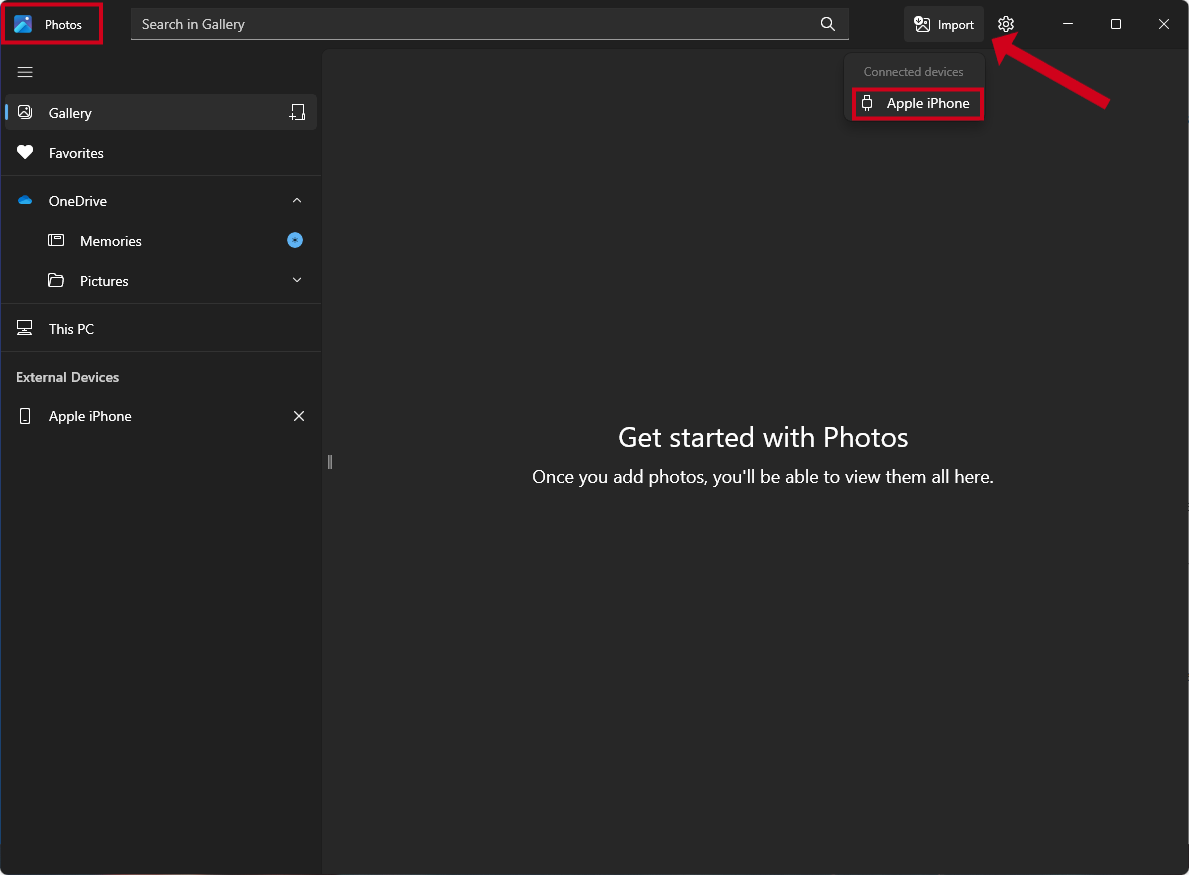This screenshot has width=1189, height=875.
Task: Click the blue Memories status badge
Action: coord(295,240)
